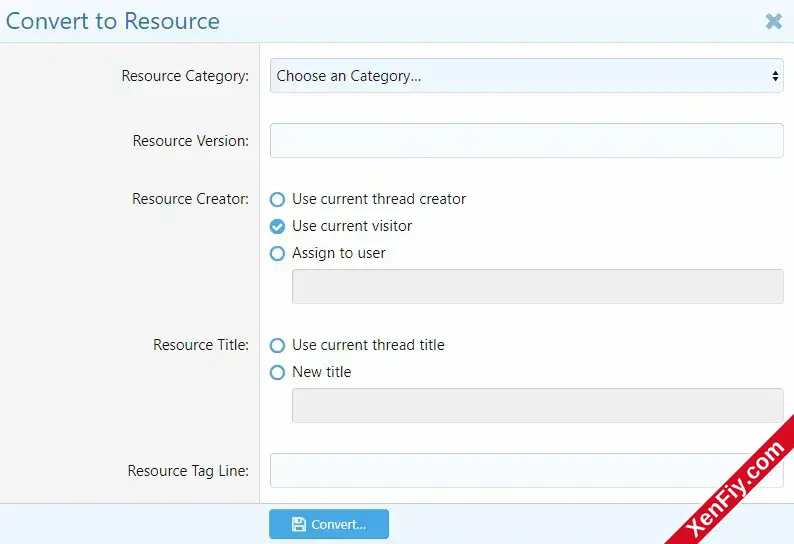Focus the Resource Version text field
Screen dimensions: 794x544
527,140
